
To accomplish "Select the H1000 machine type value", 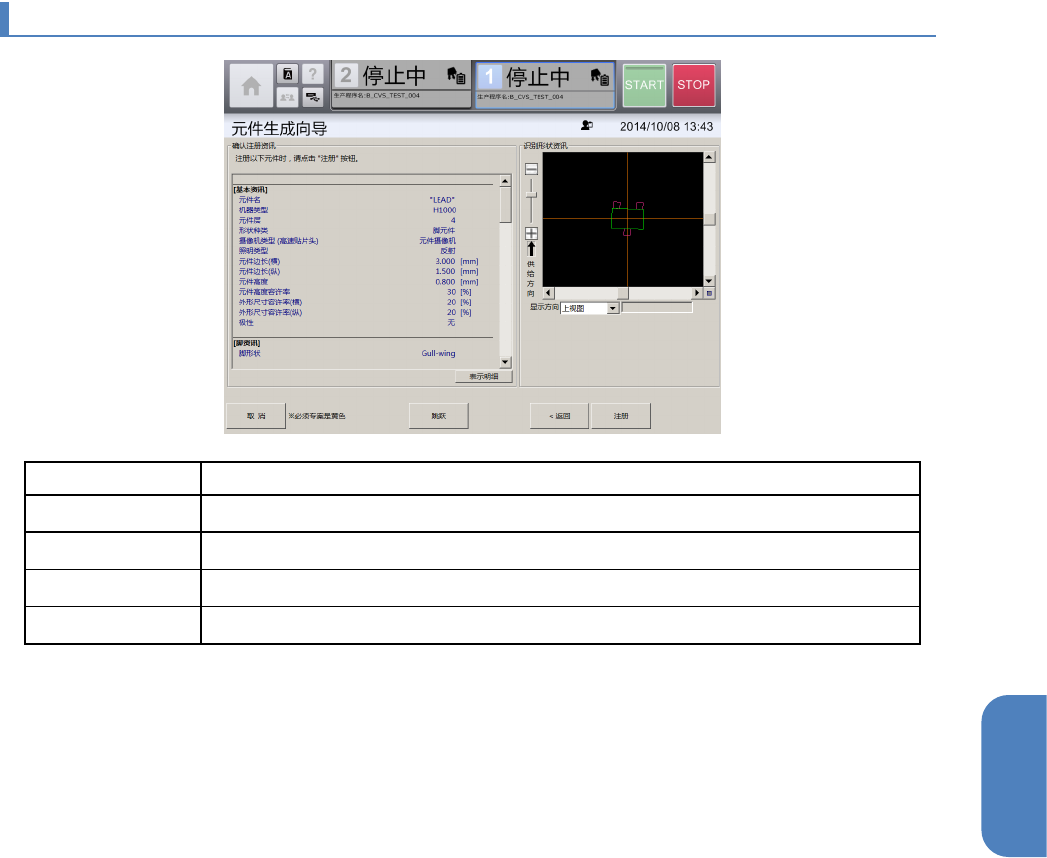I will (445, 210).
